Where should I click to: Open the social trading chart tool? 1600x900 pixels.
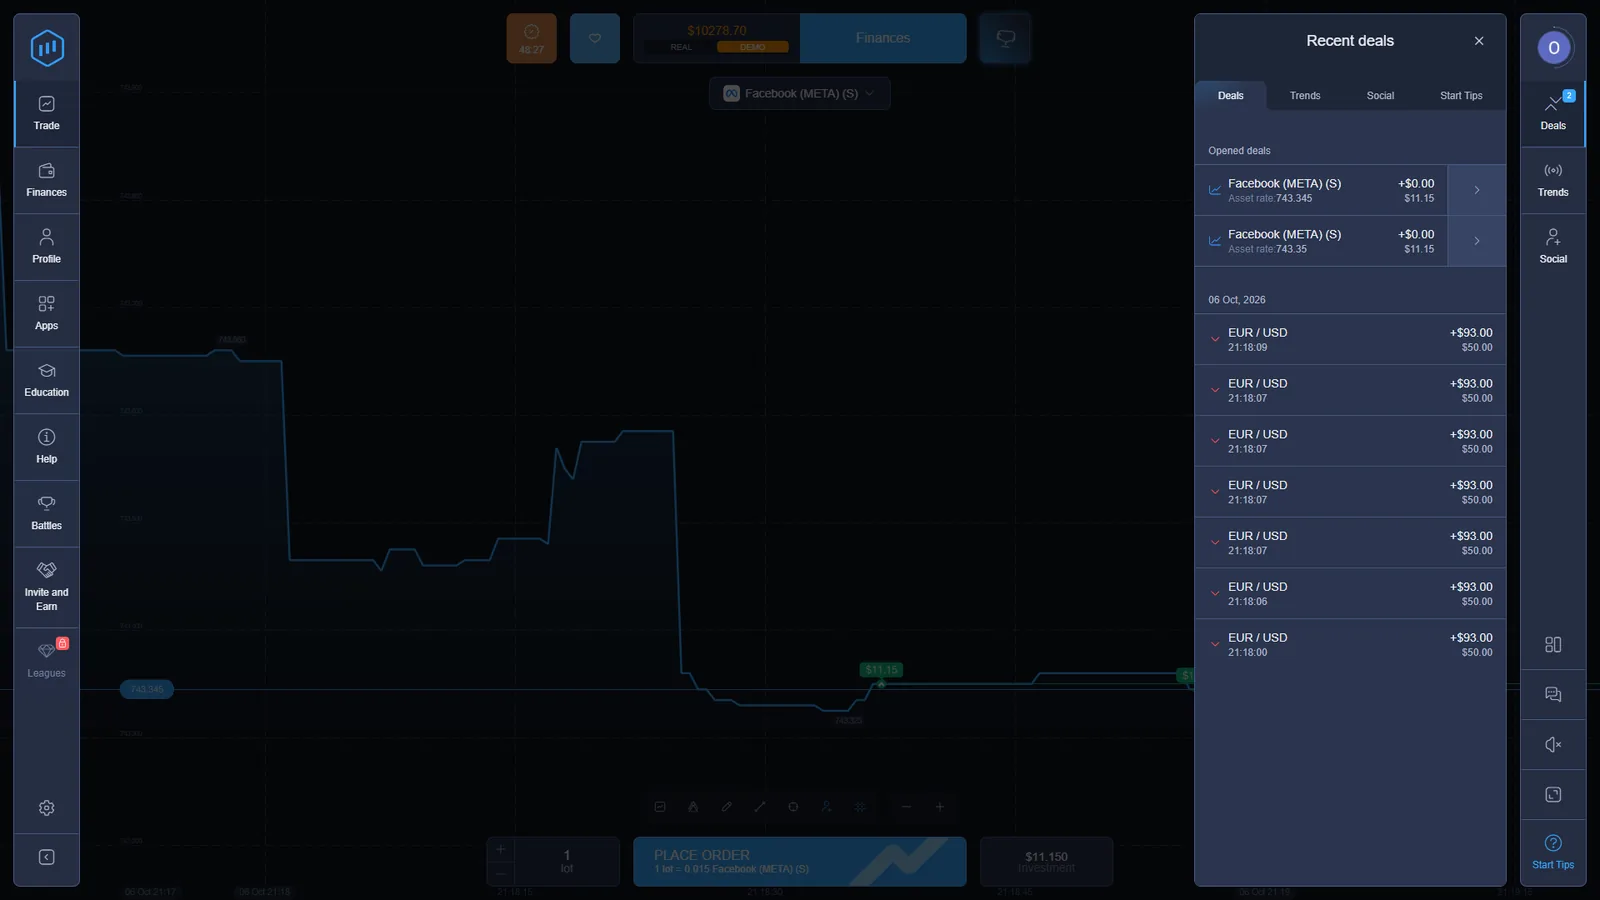pyautogui.click(x=827, y=807)
